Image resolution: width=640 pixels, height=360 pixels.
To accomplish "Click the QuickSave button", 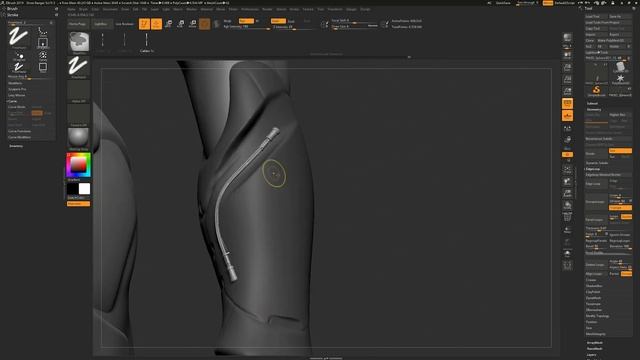I will 503,3.
